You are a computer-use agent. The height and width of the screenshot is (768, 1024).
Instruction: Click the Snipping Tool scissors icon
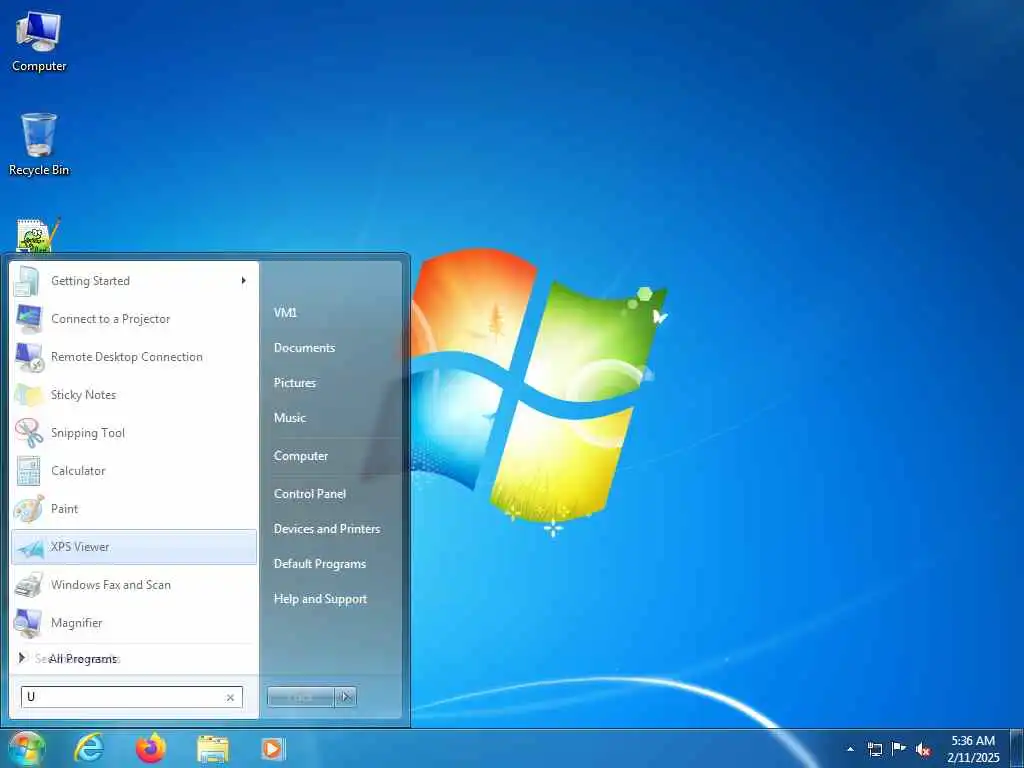click(x=29, y=433)
